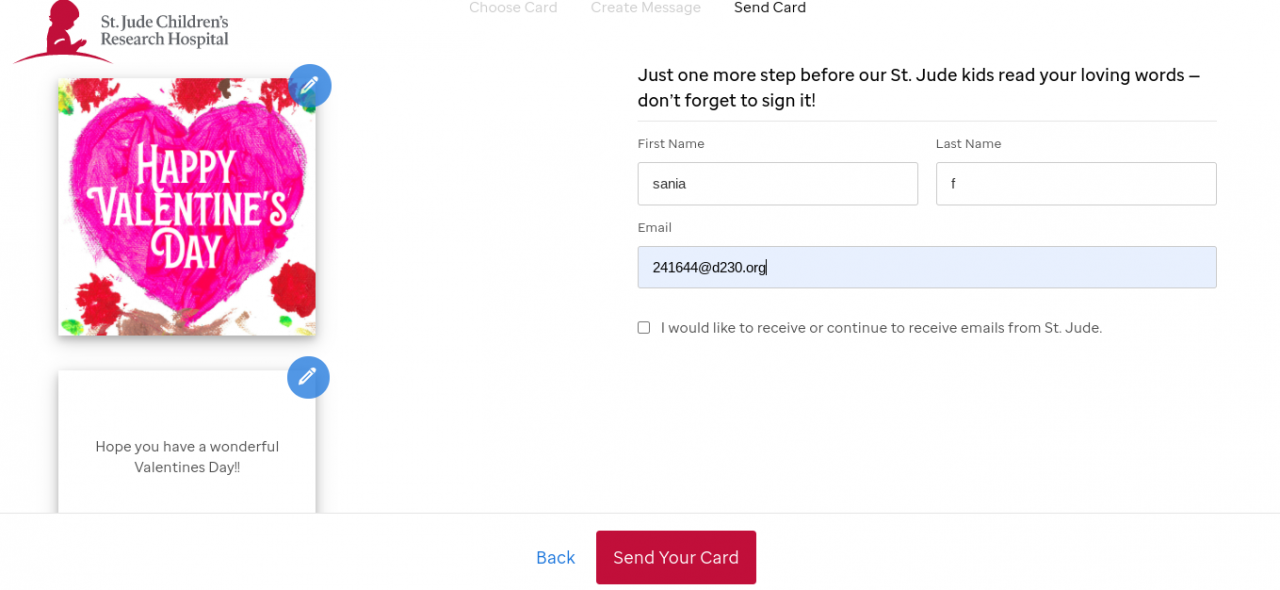Click the Back link
The width and height of the screenshot is (1280, 590).
(555, 558)
